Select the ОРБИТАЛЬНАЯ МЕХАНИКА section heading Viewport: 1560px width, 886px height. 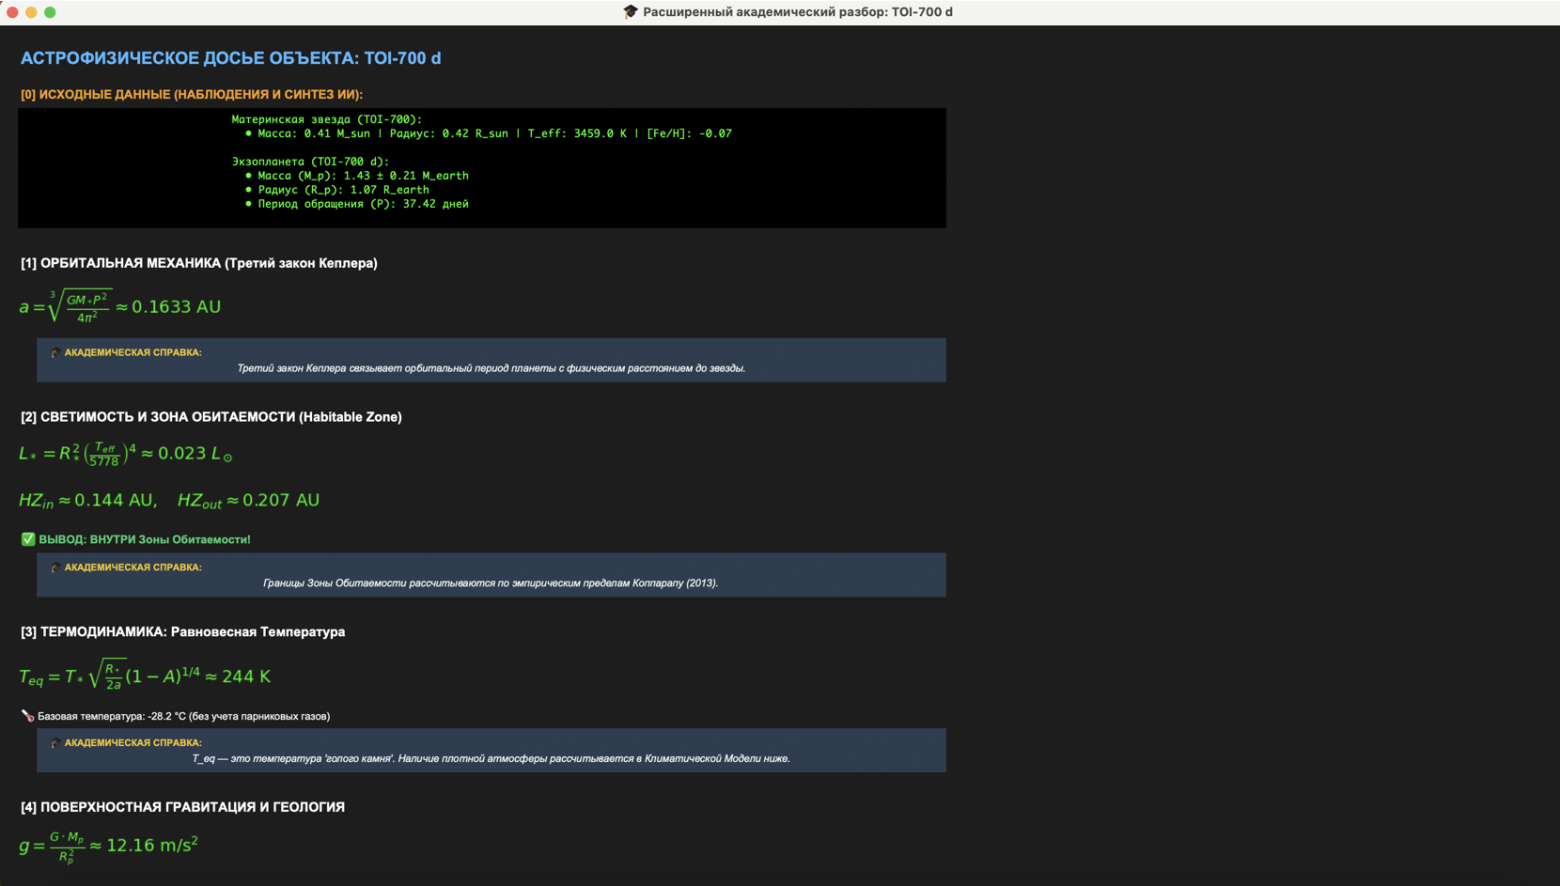199,263
